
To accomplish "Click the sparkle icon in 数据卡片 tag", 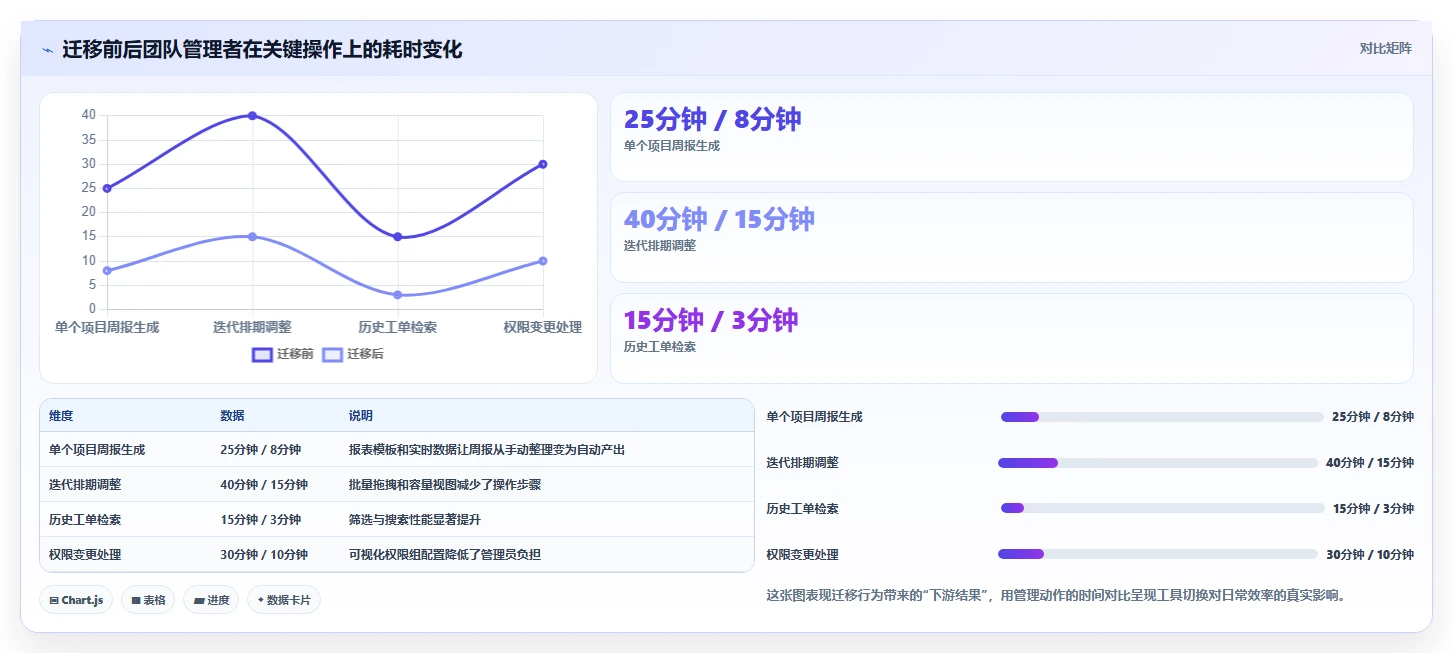I will [x=260, y=600].
